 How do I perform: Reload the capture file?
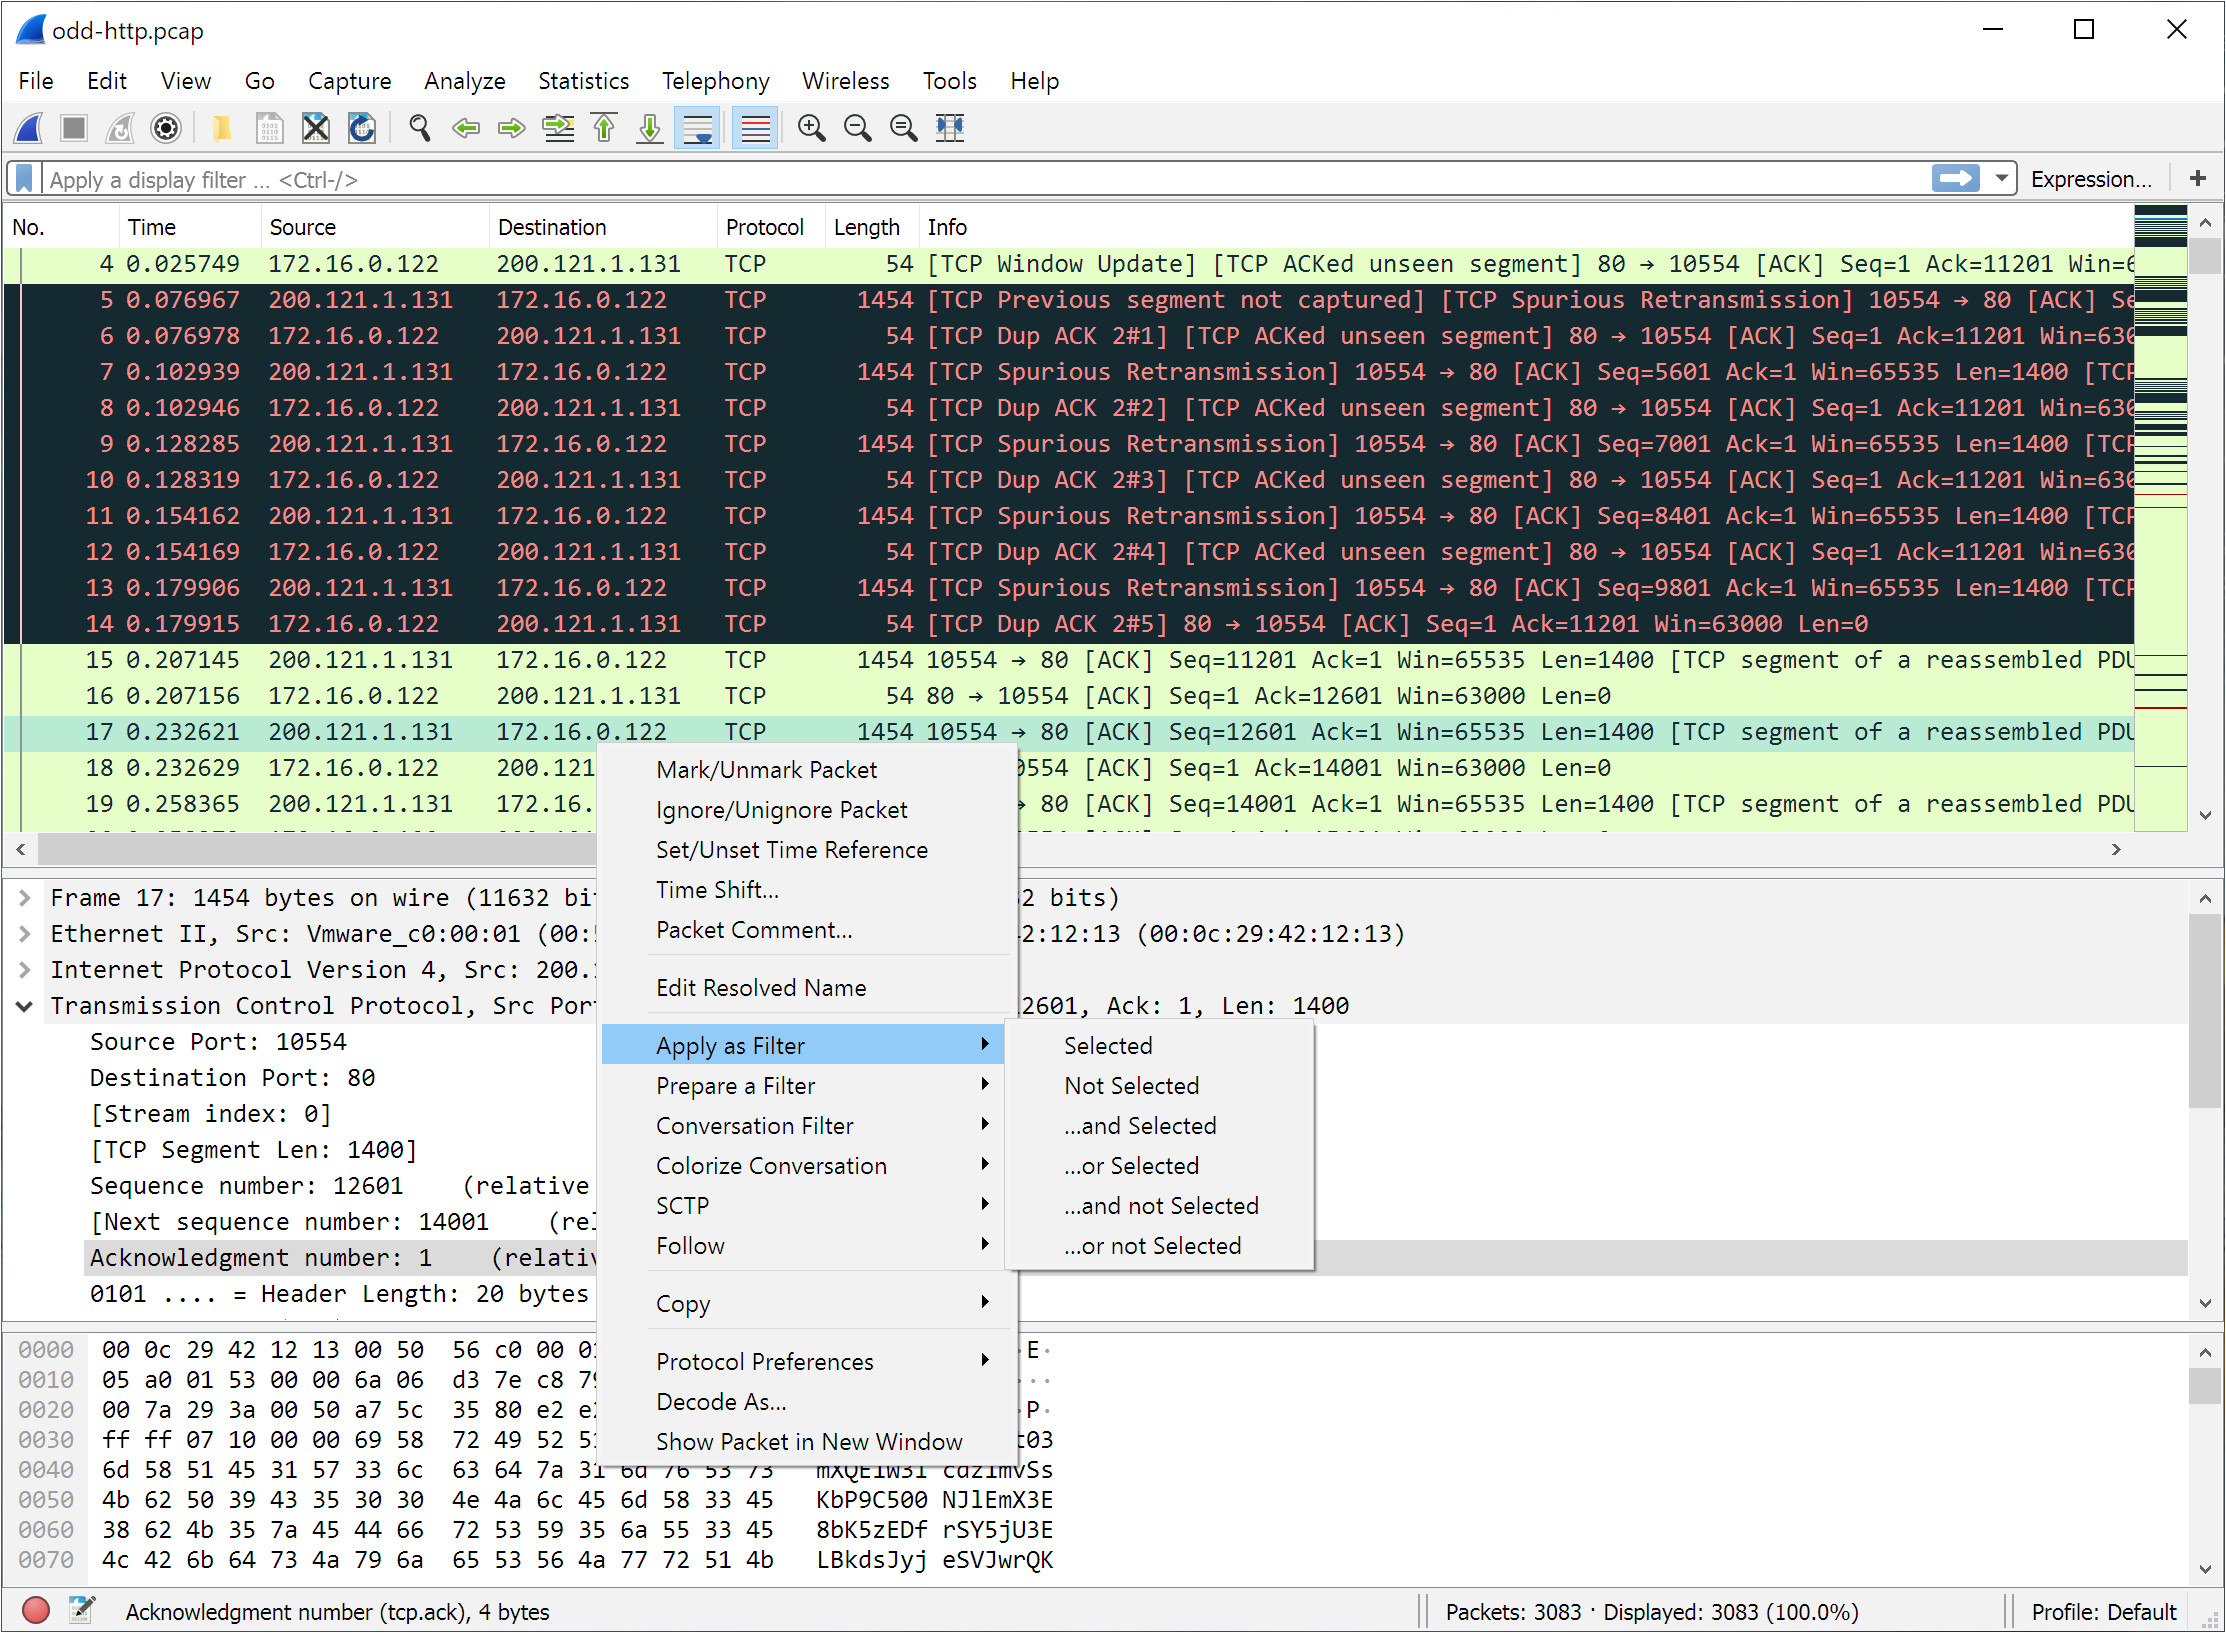(361, 128)
